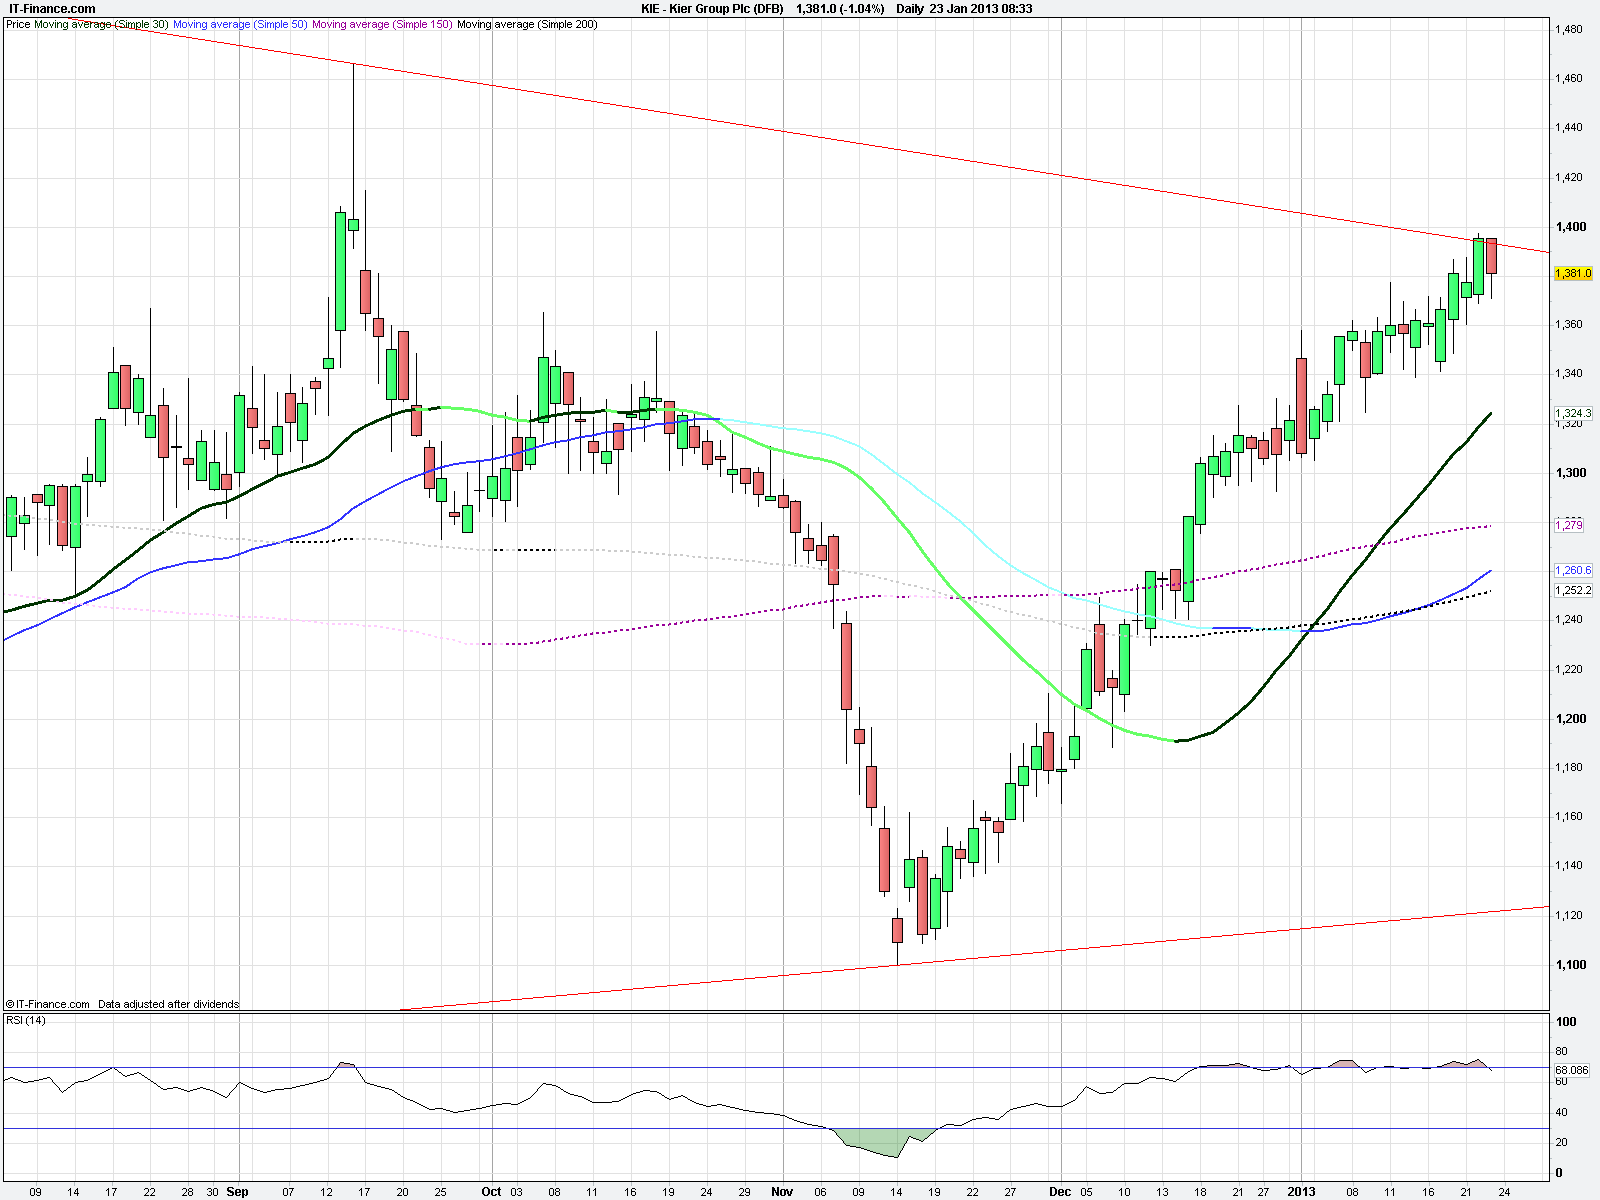The height and width of the screenshot is (1200, 1600).
Task: Click the 'Sep' month marker on date axis
Action: (x=237, y=1192)
